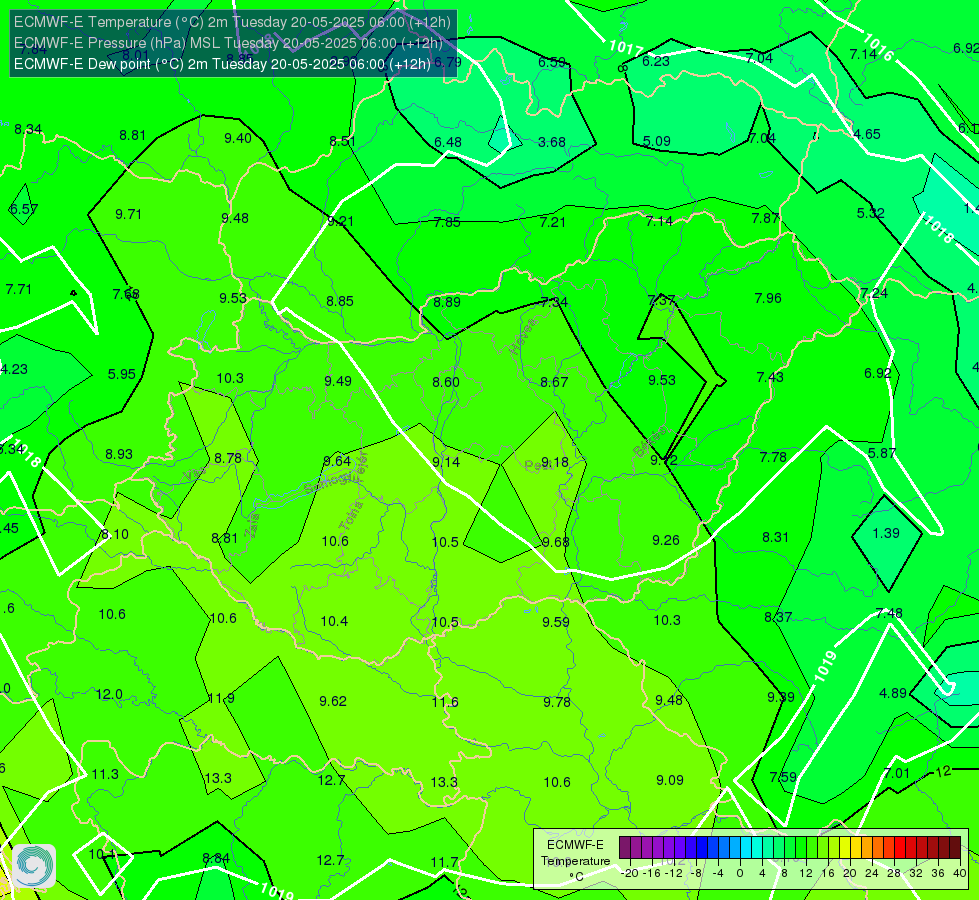Click the 12.0 temperature value
The image size is (979, 900).
[x=109, y=694]
